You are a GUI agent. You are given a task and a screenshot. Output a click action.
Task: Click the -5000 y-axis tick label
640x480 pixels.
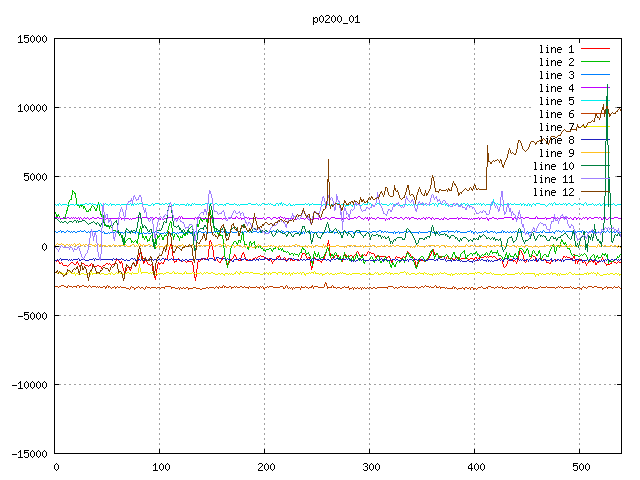point(31,315)
